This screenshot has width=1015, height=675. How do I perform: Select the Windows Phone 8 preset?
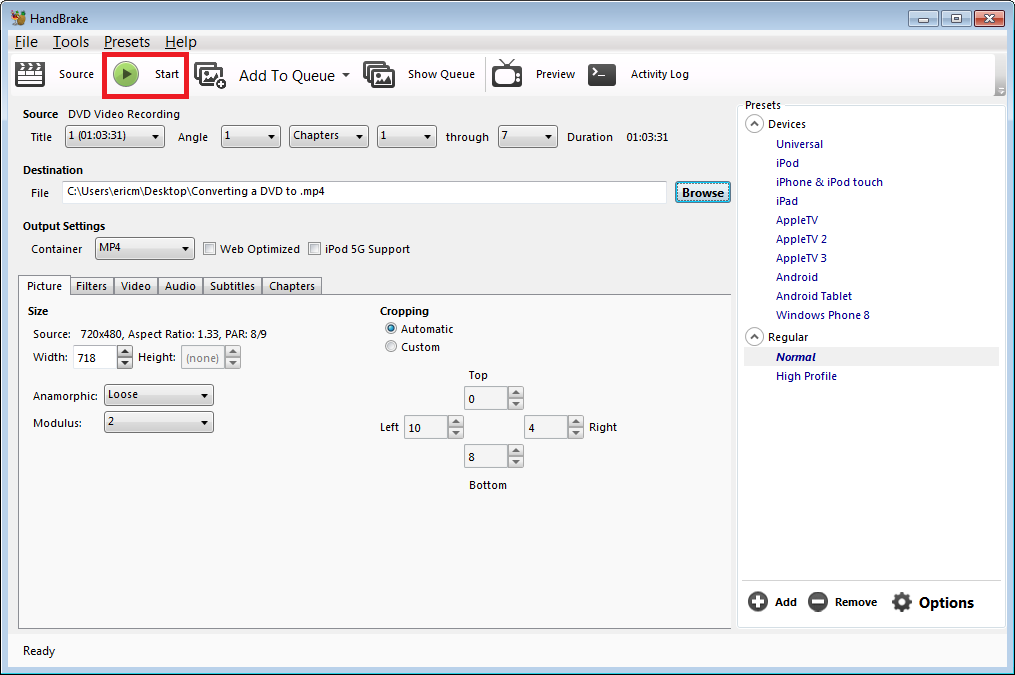point(823,315)
